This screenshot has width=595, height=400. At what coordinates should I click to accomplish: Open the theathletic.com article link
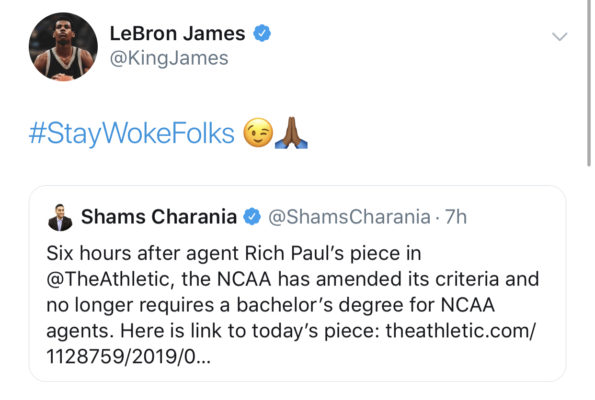point(460,331)
